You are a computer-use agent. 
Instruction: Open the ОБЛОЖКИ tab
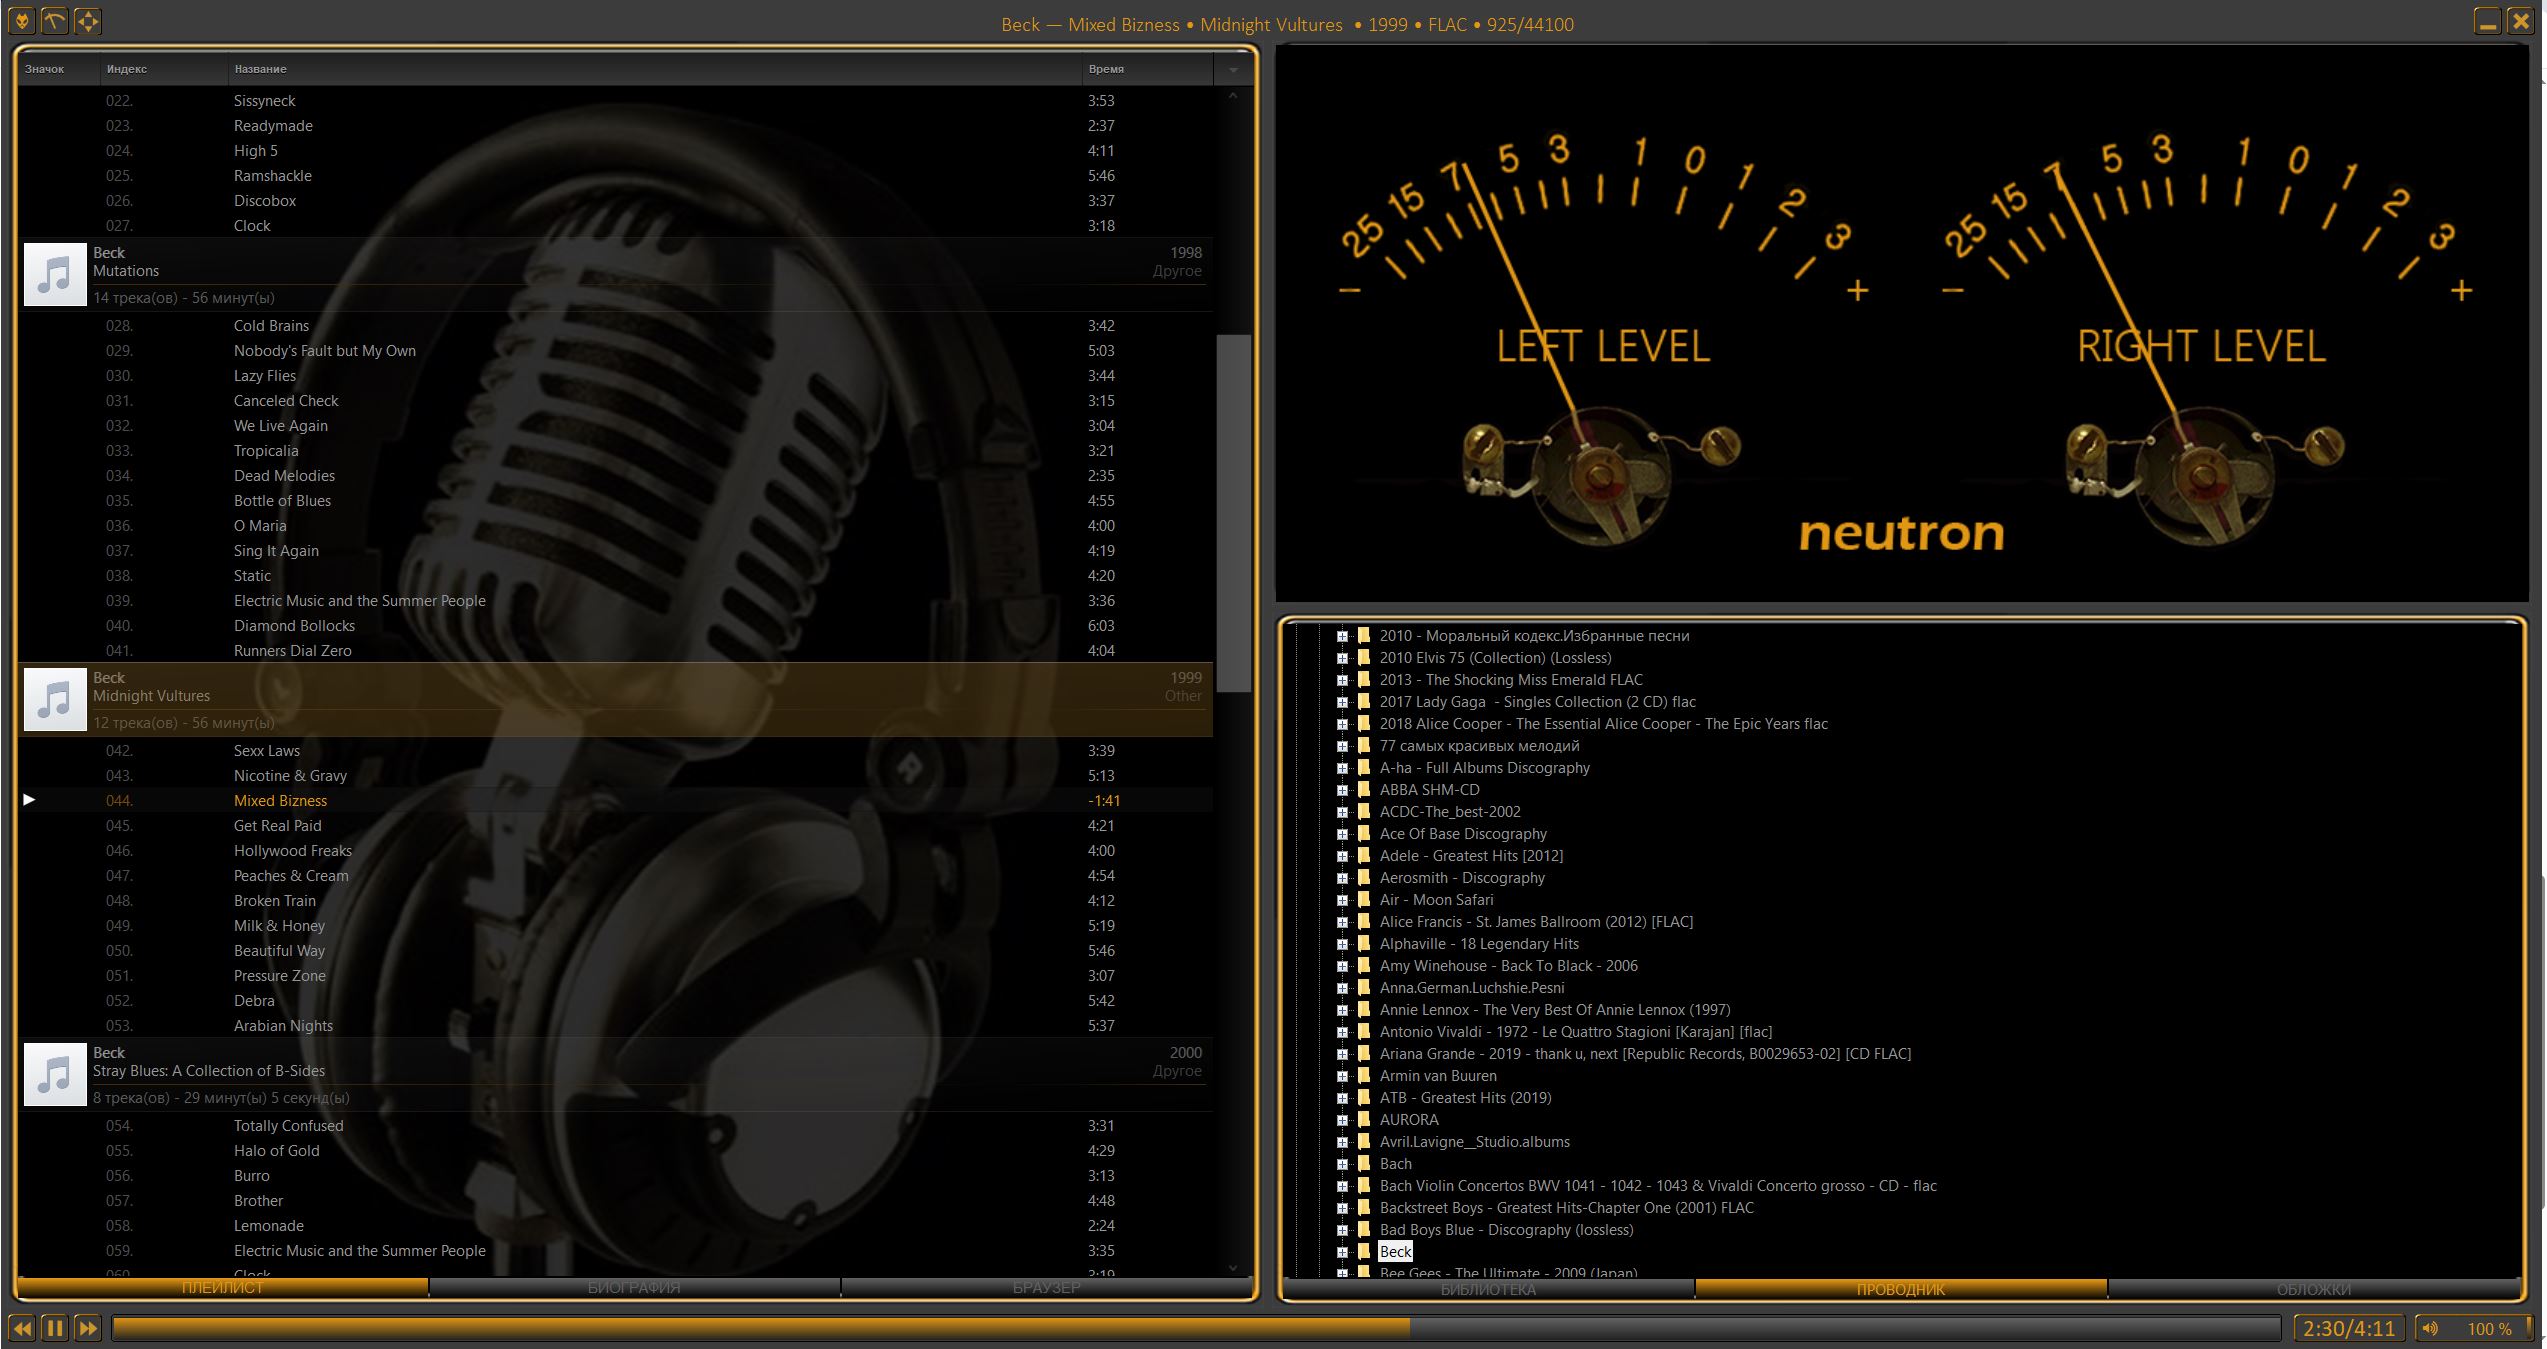coord(2314,1290)
